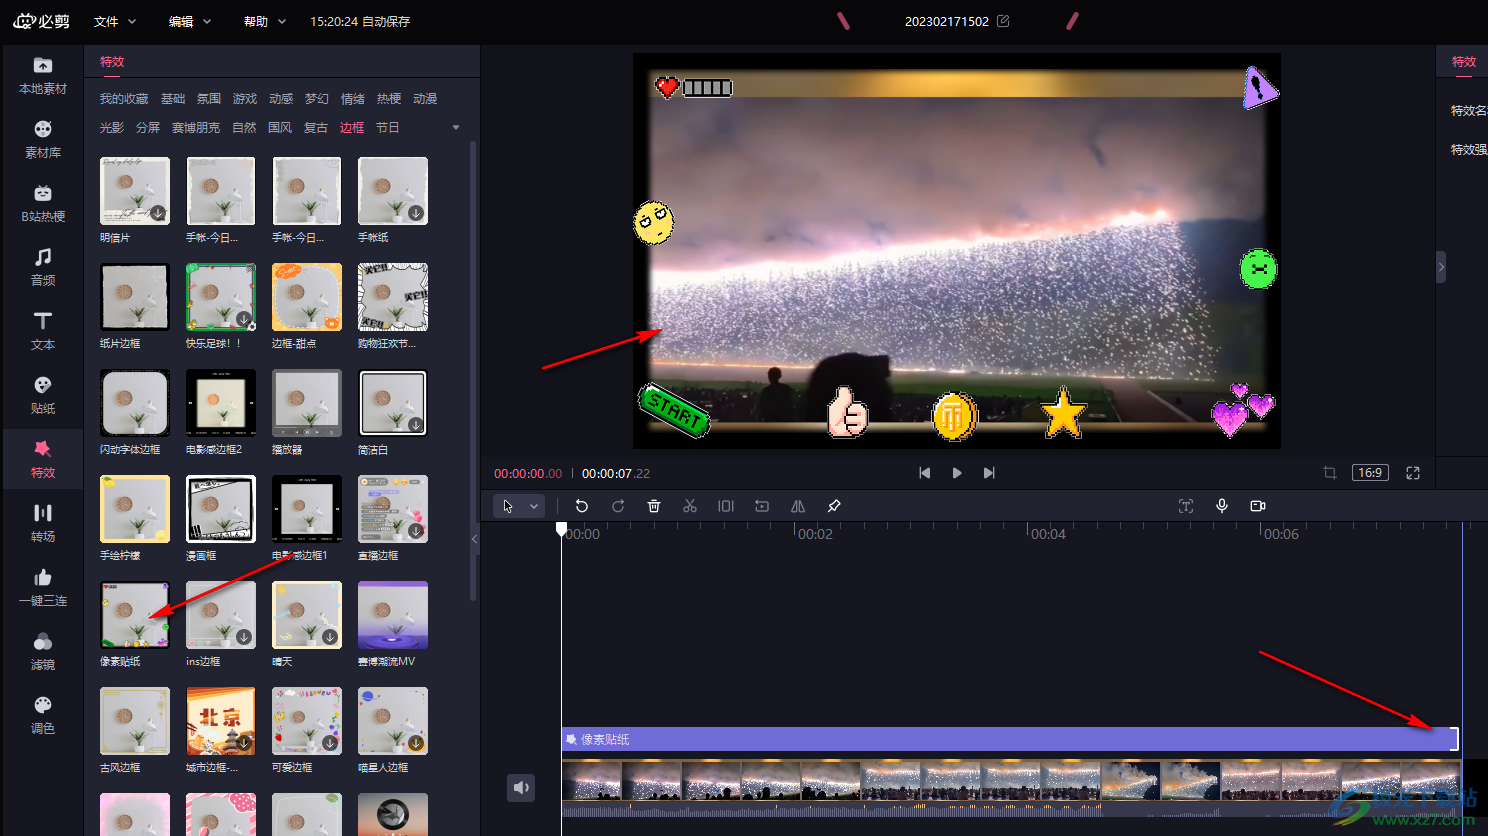
Task: Download the 手帐纸 effect
Action: pos(416,213)
